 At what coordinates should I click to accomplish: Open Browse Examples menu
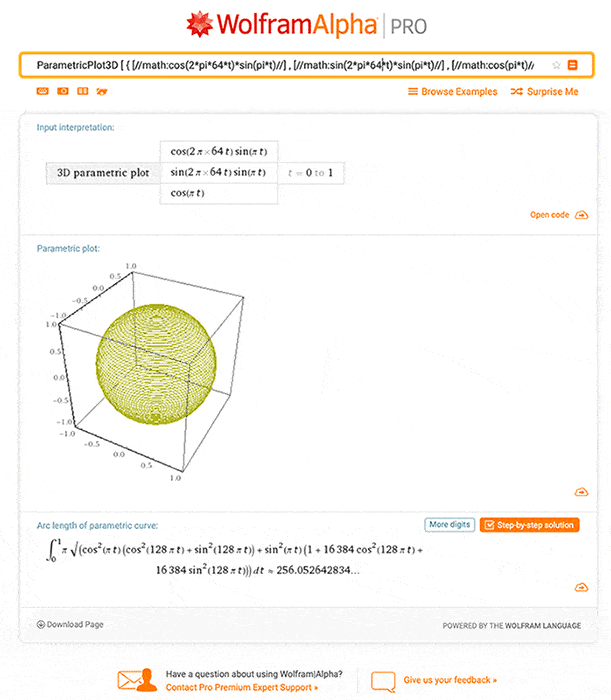click(453, 92)
